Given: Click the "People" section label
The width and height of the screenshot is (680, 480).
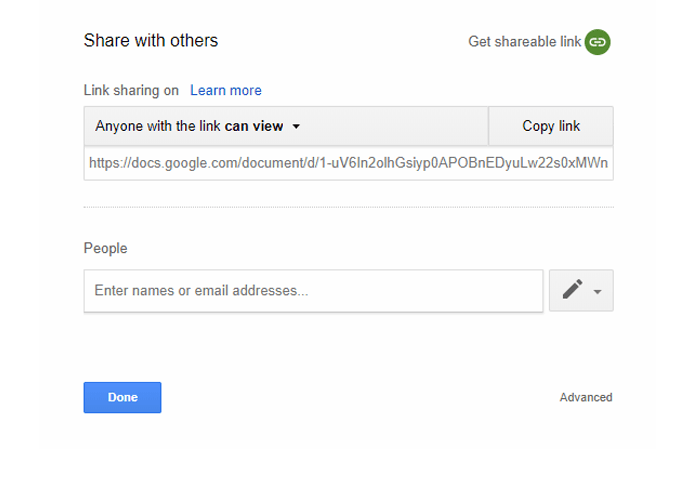Looking at the screenshot, I should [106, 248].
